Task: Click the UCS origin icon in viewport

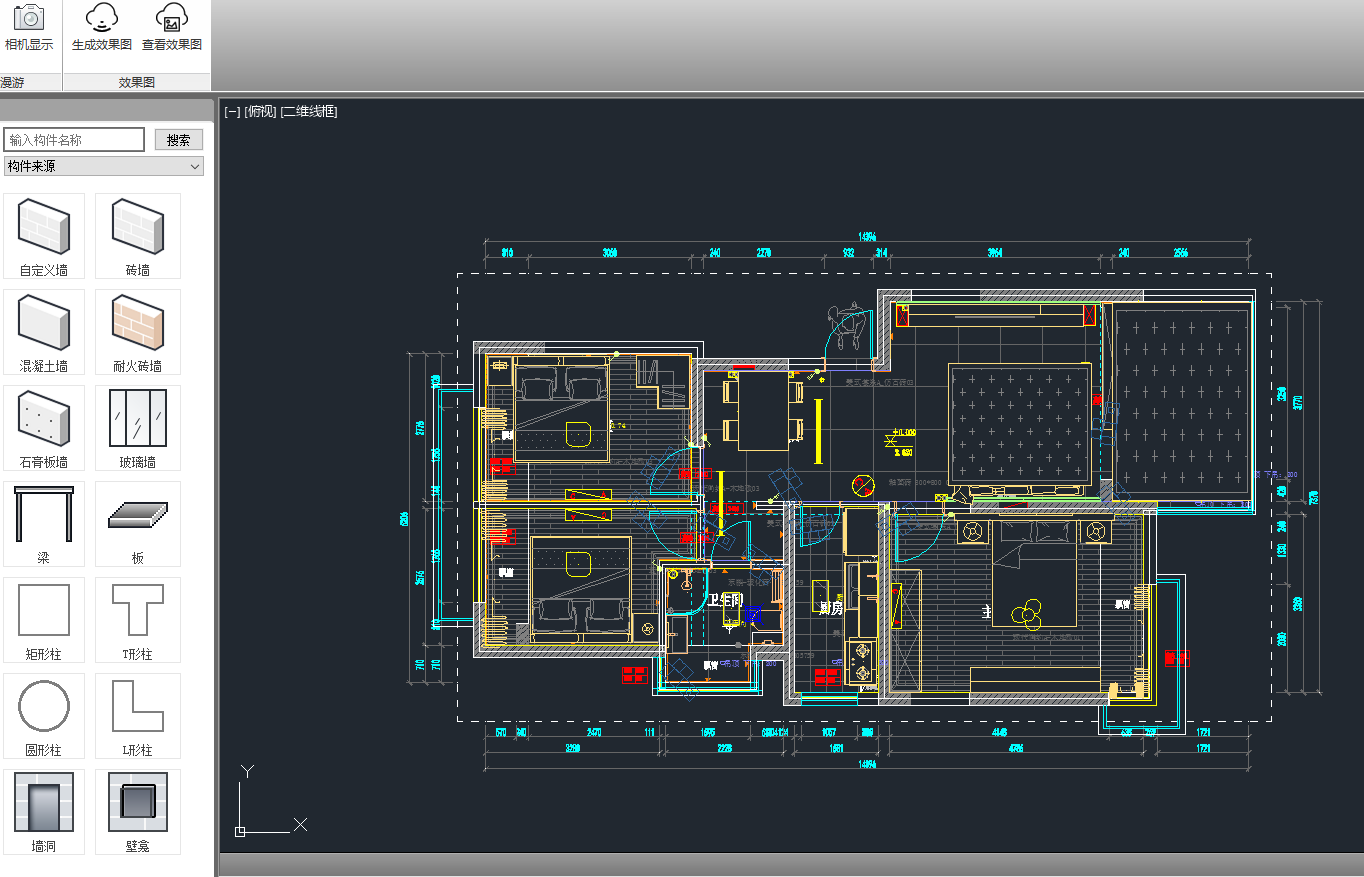Action: point(240,831)
